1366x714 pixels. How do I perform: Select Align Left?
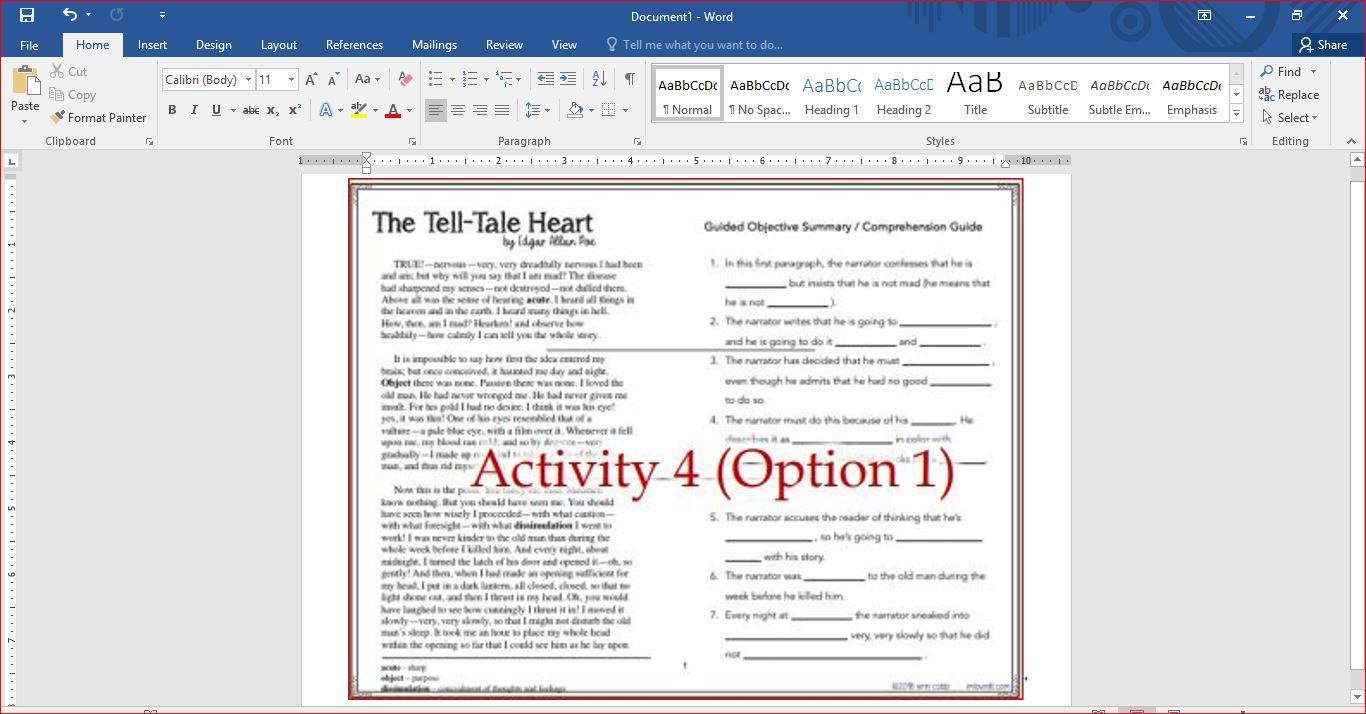click(x=435, y=110)
